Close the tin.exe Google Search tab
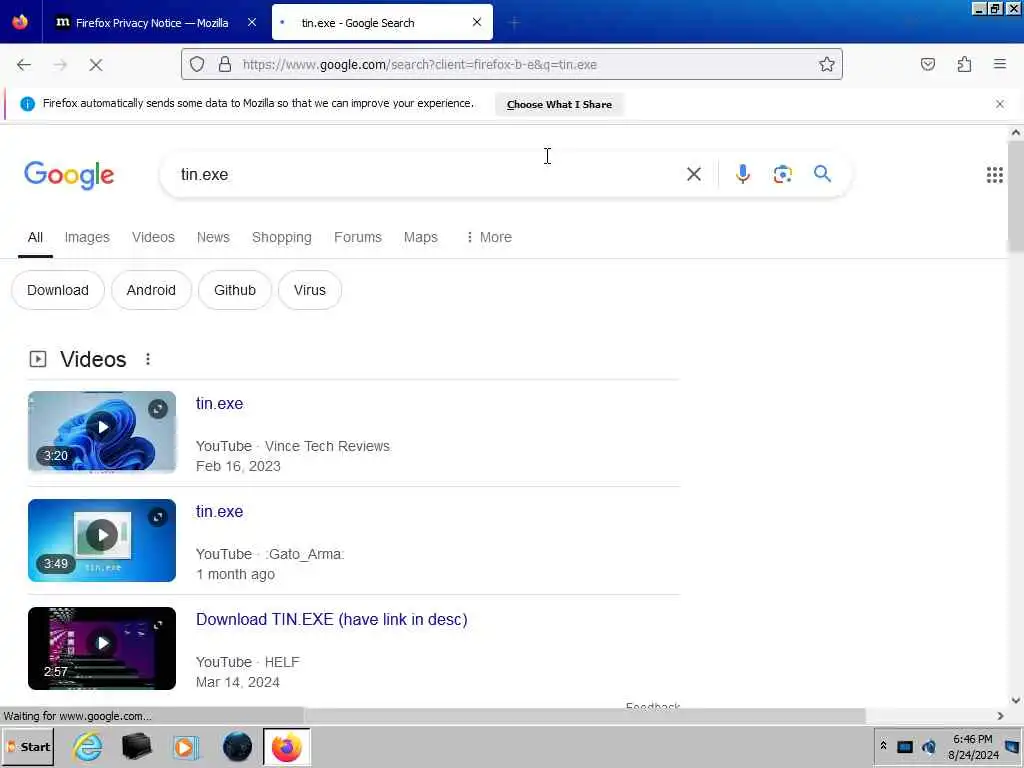The image size is (1024, 768). coord(477,22)
